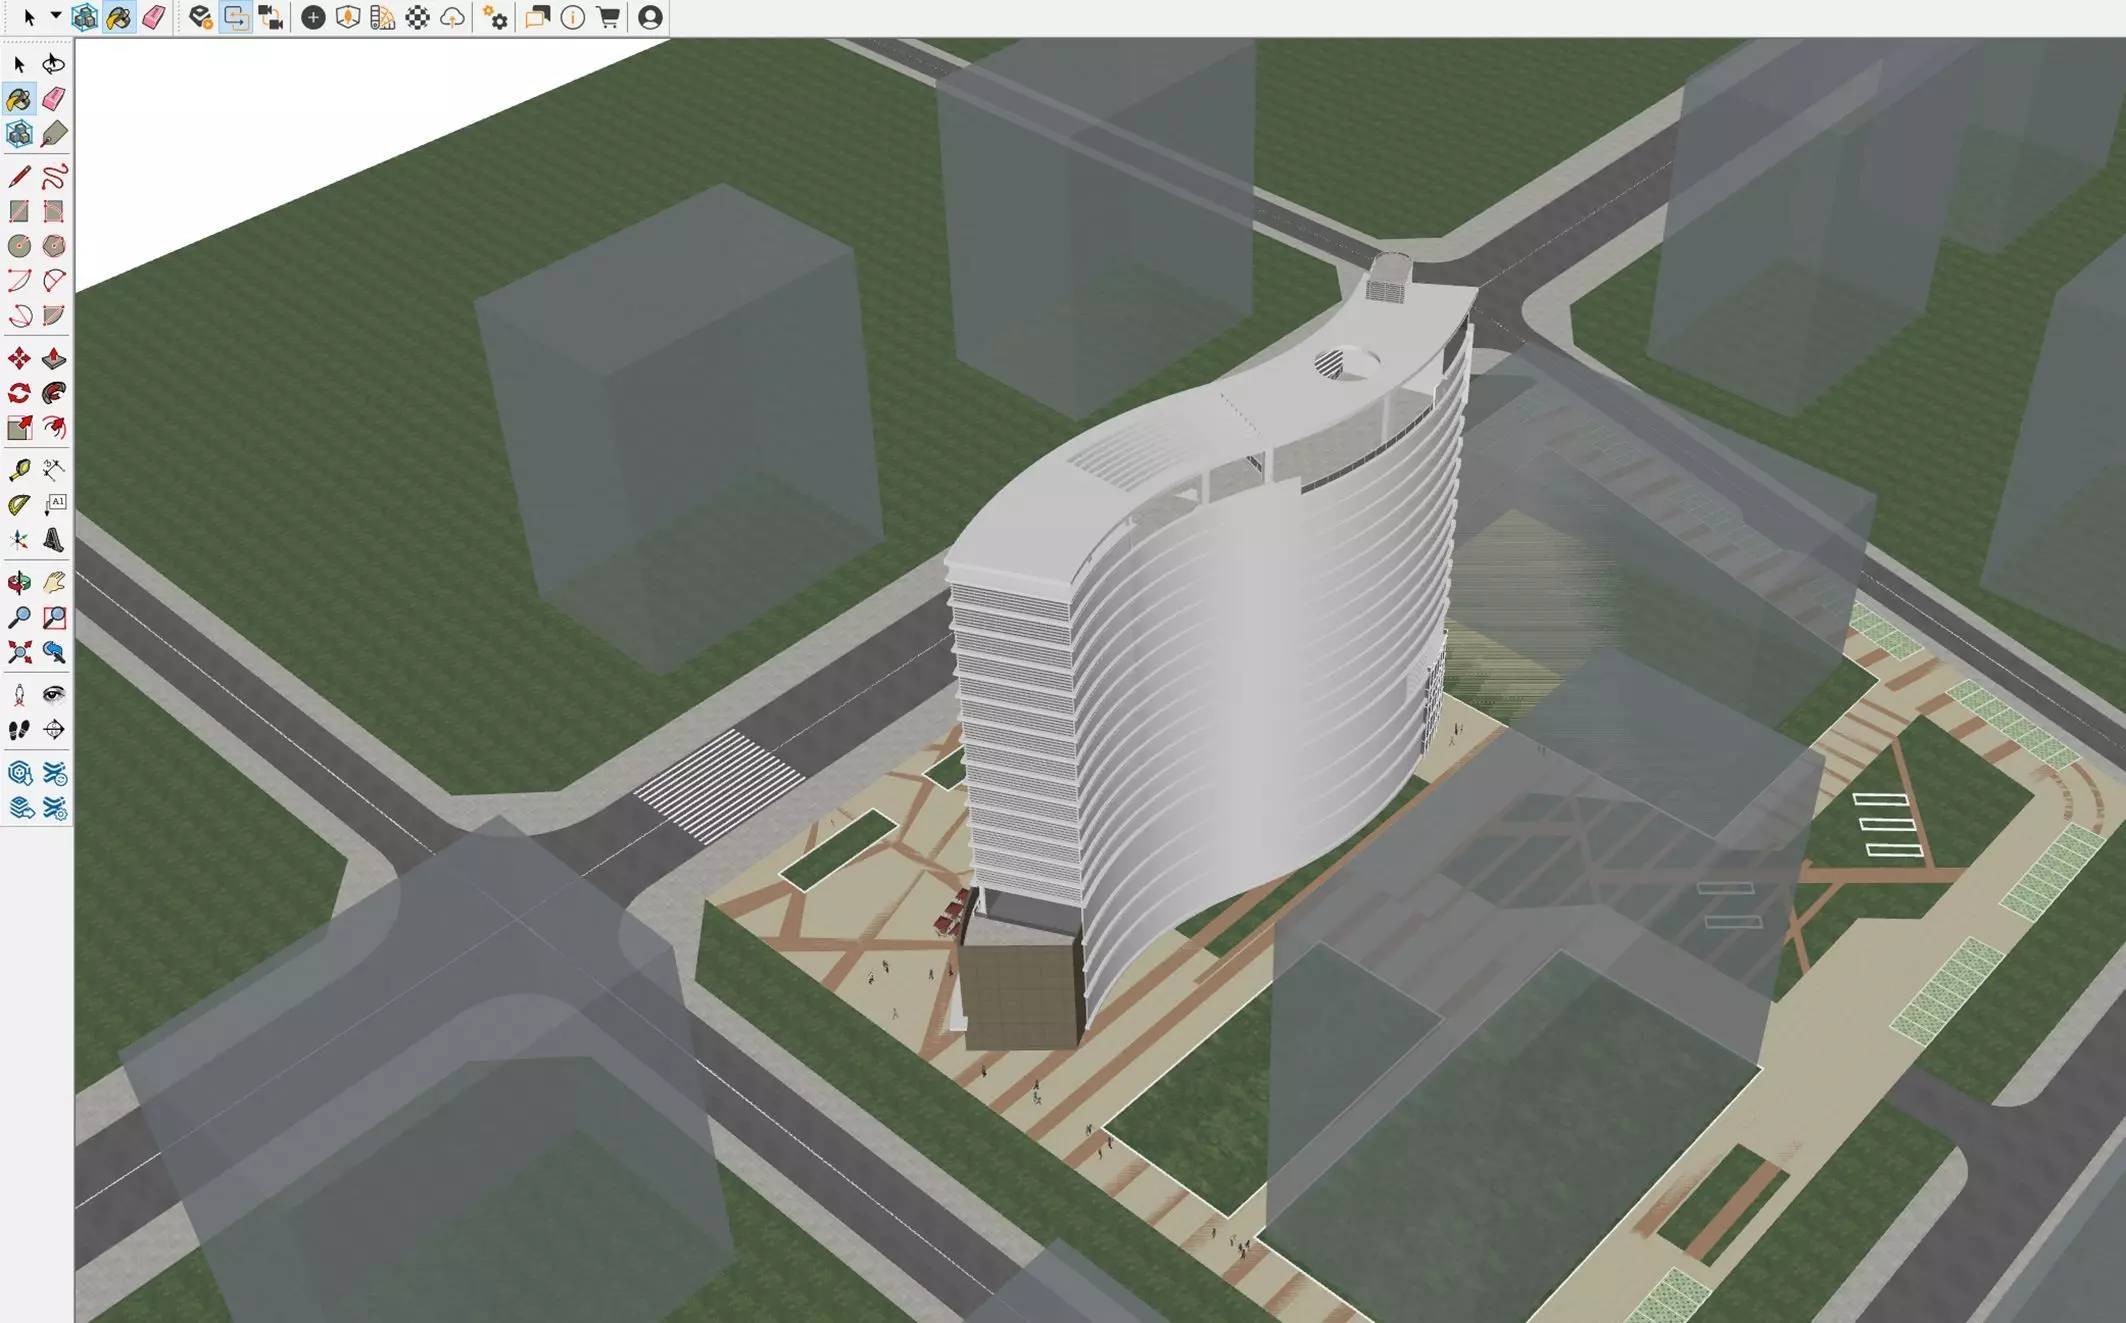Select the Rotate tool
Viewport: 2126px width, 1323px height.
pos(19,393)
